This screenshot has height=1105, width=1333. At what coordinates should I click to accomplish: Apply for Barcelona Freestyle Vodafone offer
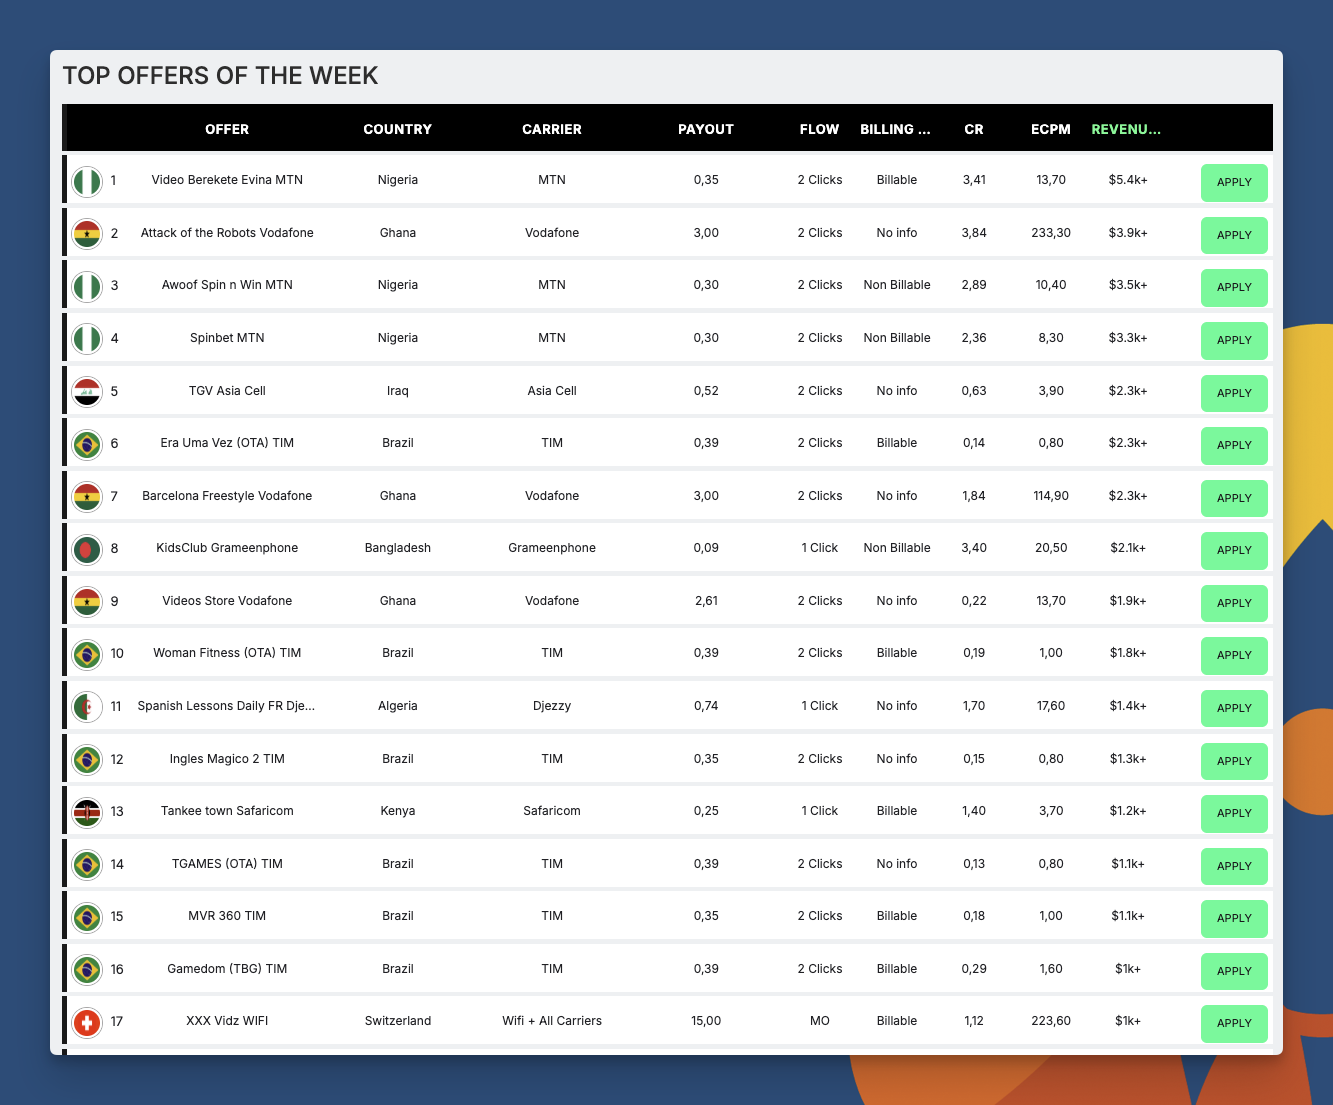(x=1234, y=498)
